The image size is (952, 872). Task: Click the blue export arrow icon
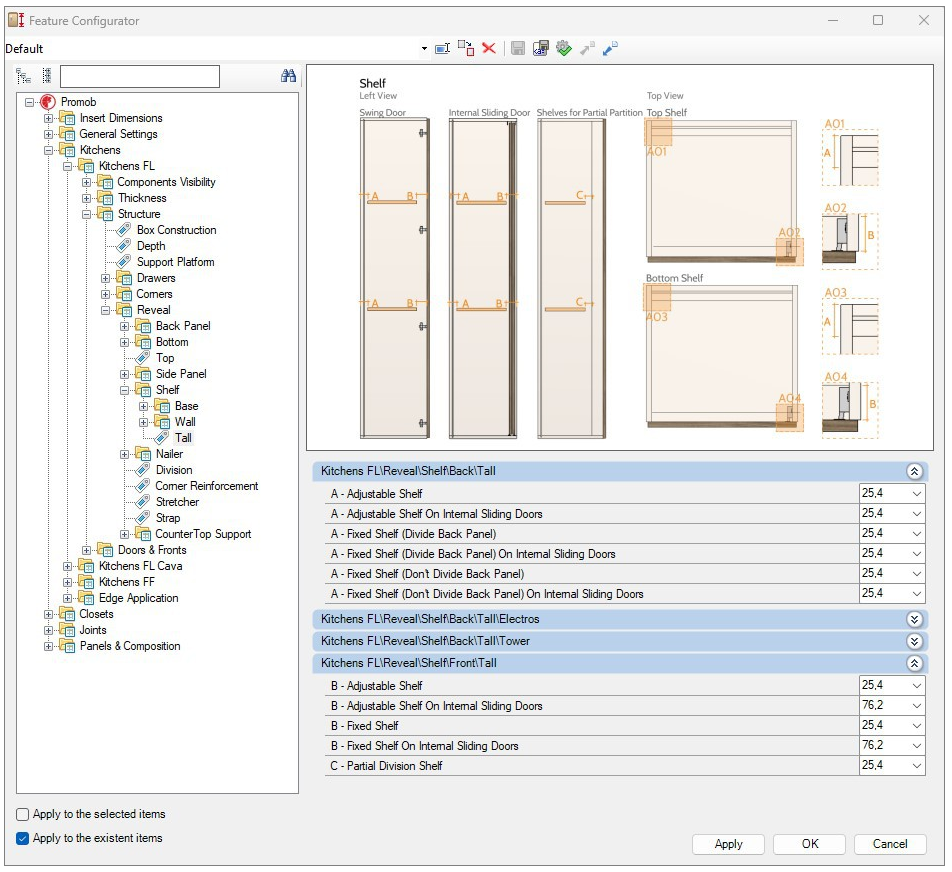coord(610,48)
